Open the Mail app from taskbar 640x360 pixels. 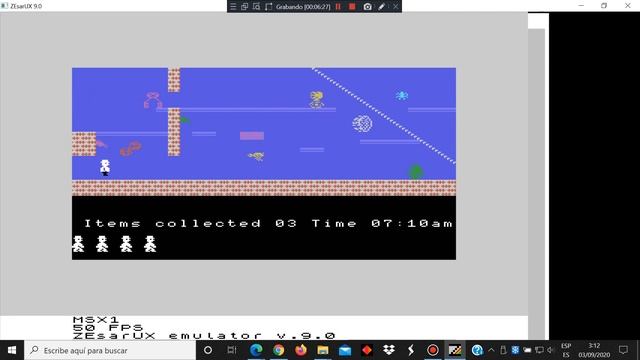[x=345, y=350]
